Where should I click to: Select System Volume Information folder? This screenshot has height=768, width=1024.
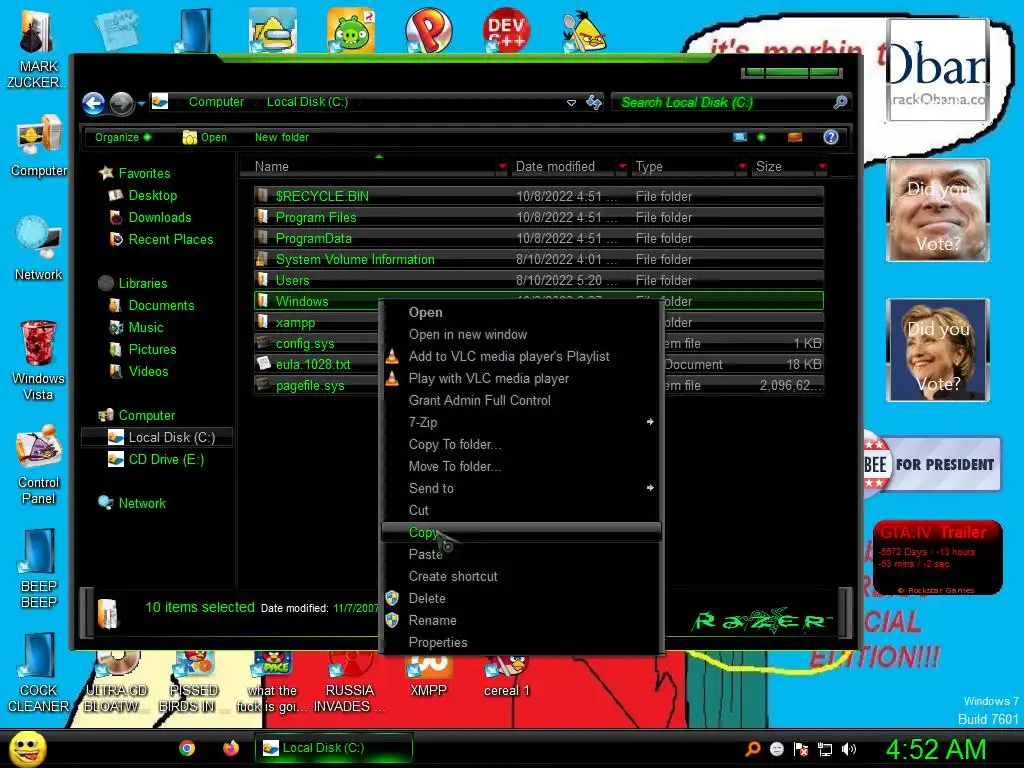click(539, 259)
